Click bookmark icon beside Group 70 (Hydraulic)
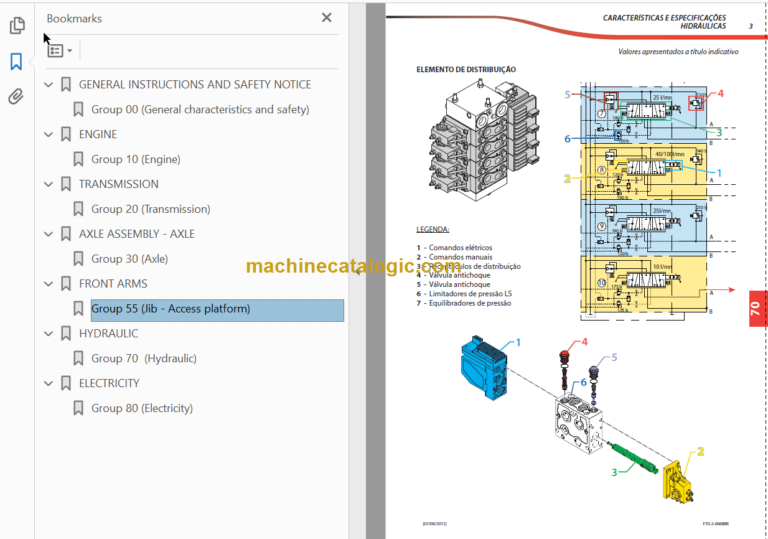The image size is (768, 539). tap(78, 359)
